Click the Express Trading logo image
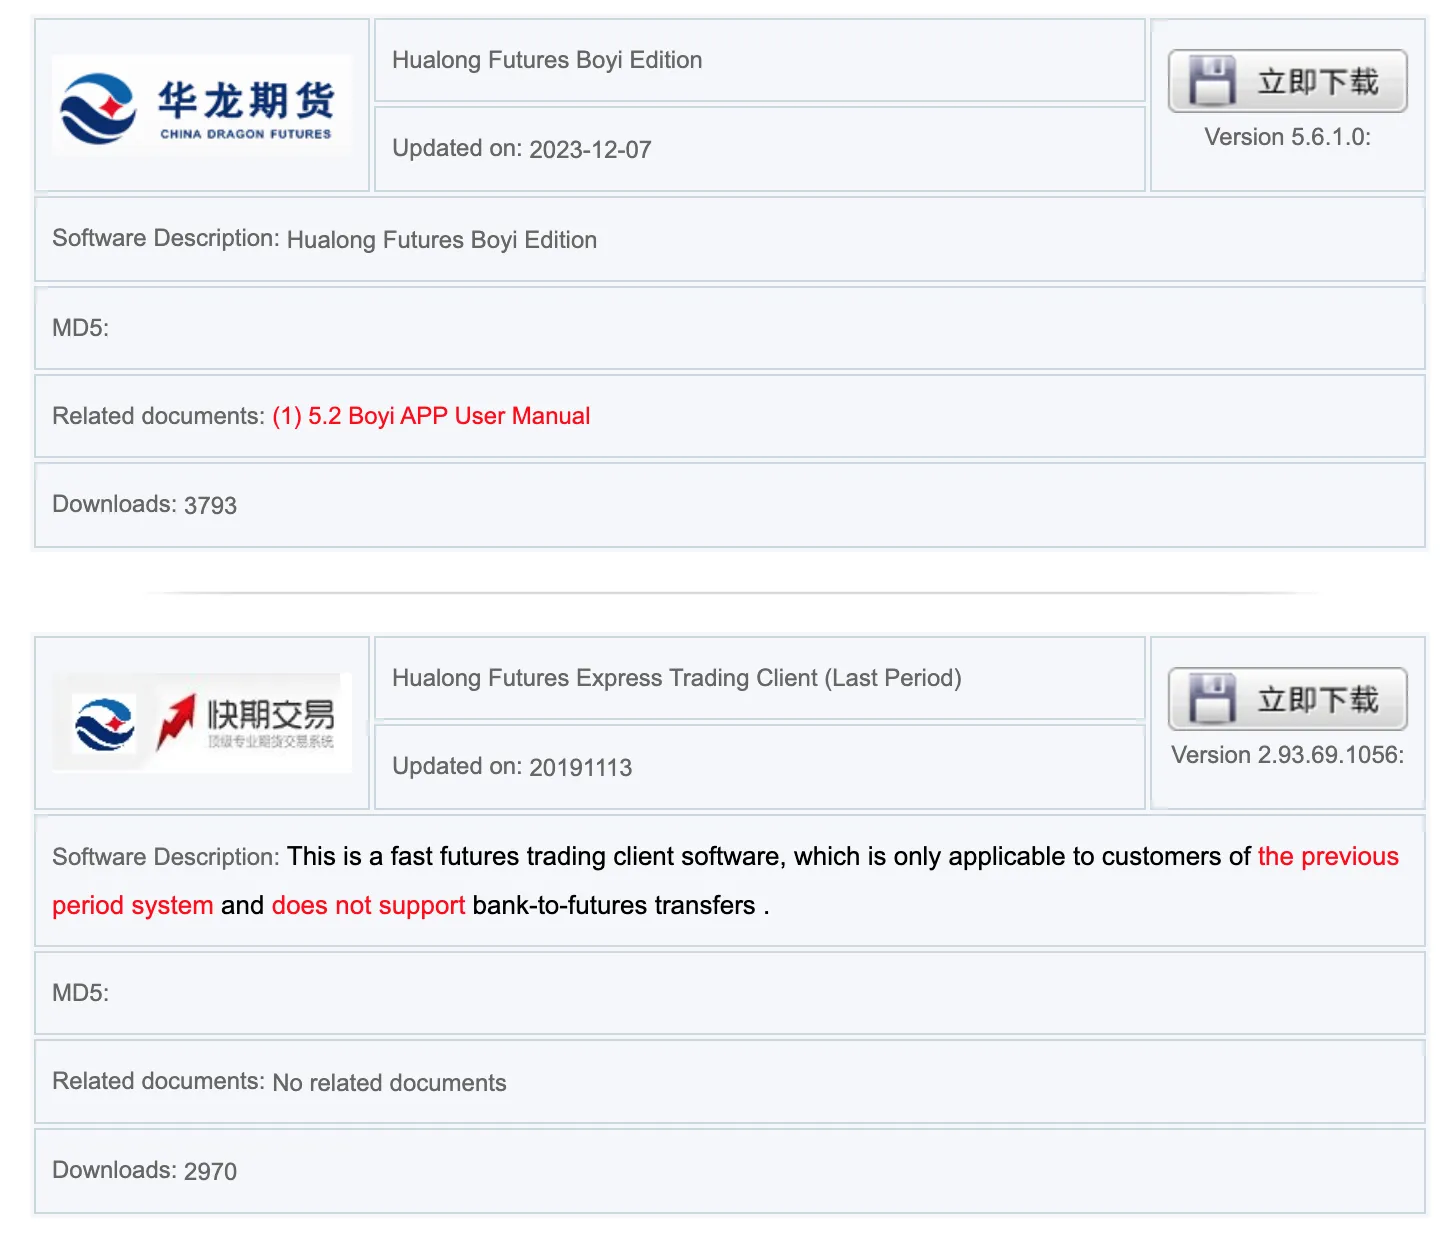Image resolution: width=1444 pixels, height=1234 pixels. coord(202,722)
